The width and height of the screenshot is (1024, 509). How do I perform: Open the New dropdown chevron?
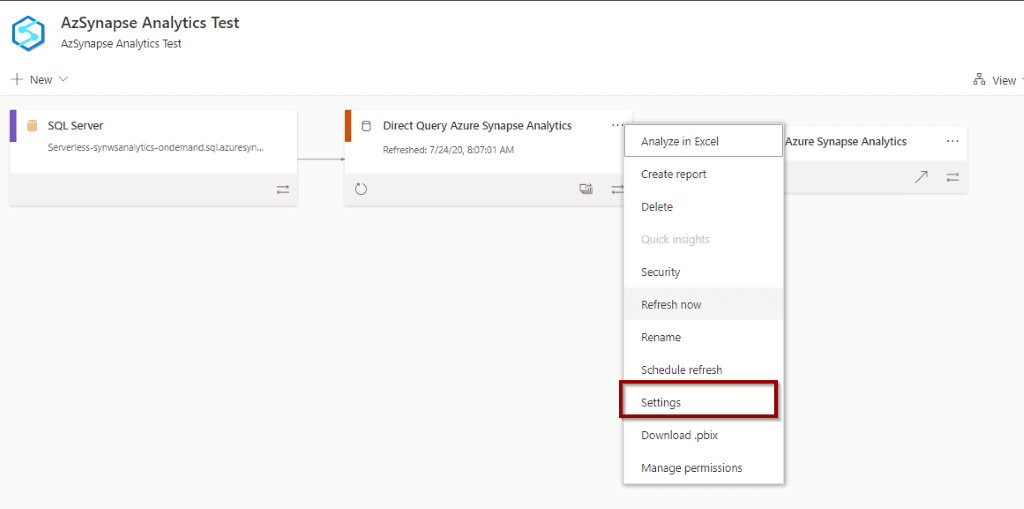coord(63,80)
